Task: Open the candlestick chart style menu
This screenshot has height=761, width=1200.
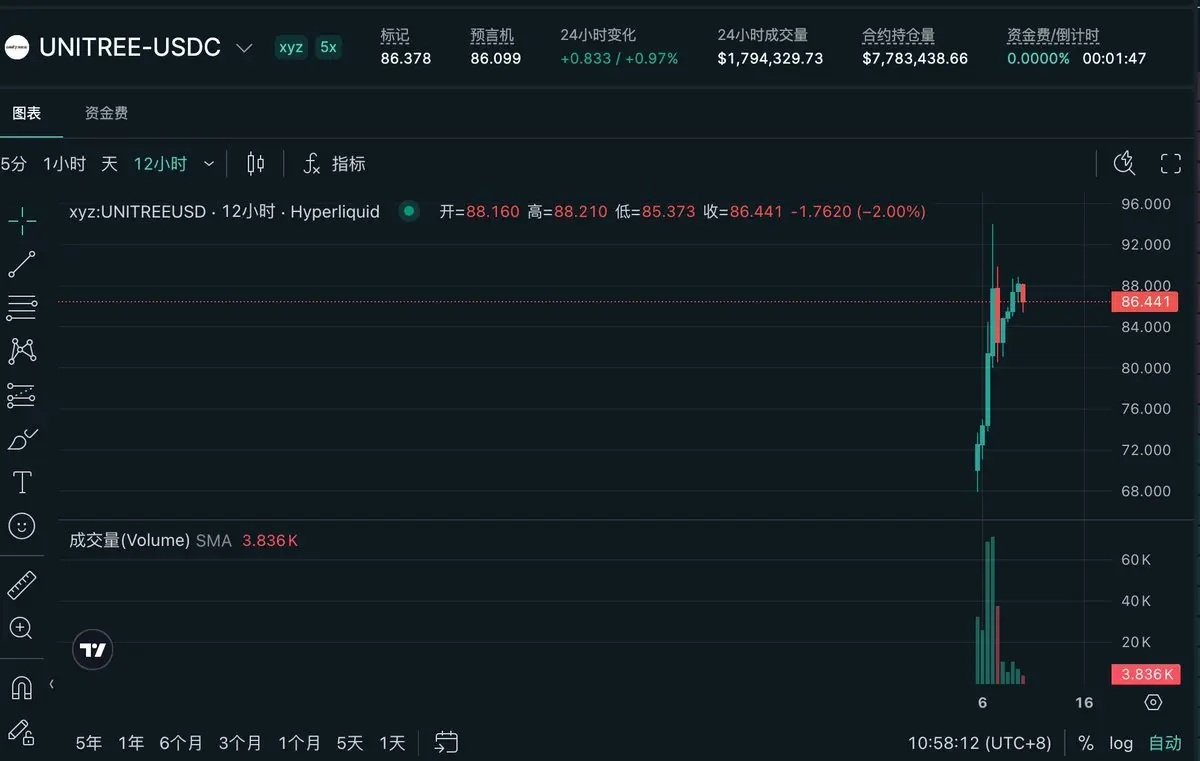Action: [256, 164]
